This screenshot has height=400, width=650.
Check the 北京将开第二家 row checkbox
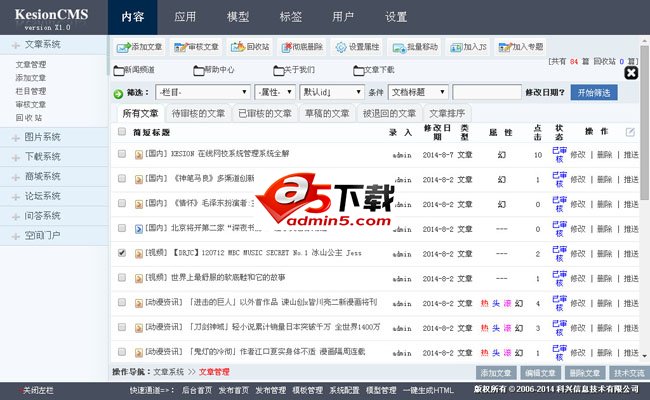pyautogui.click(x=121, y=228)
